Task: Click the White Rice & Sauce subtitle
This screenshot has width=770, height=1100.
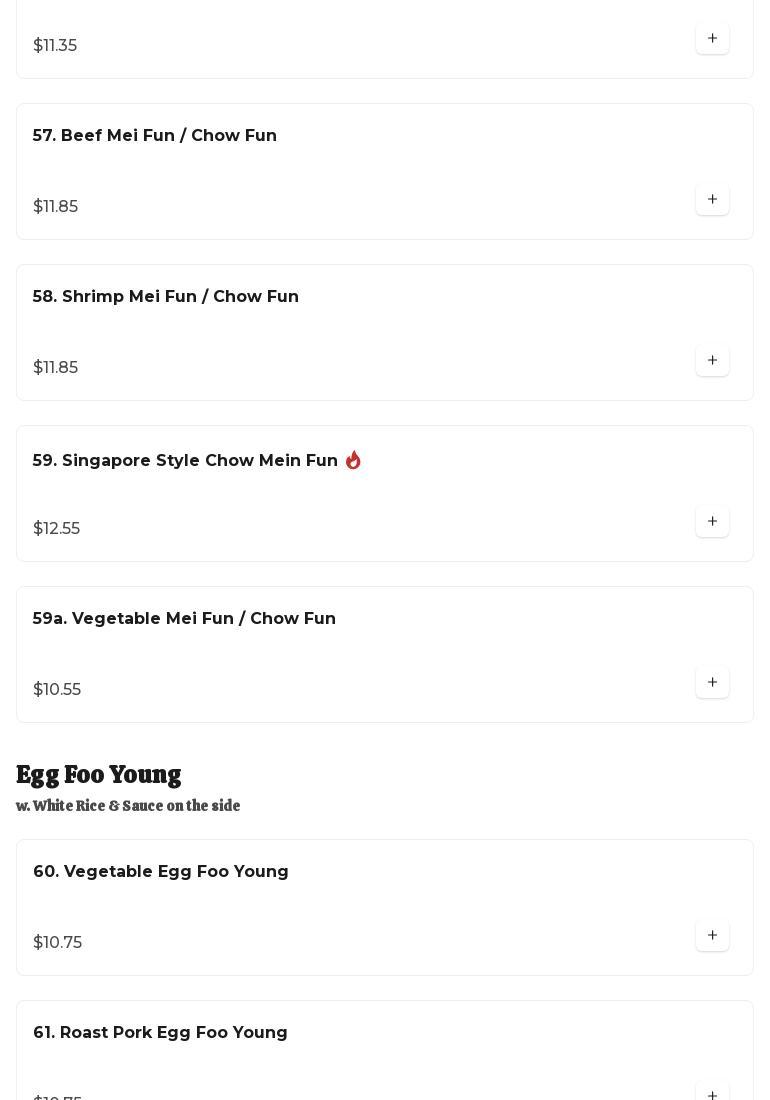Action: click(x=128, y=806)
